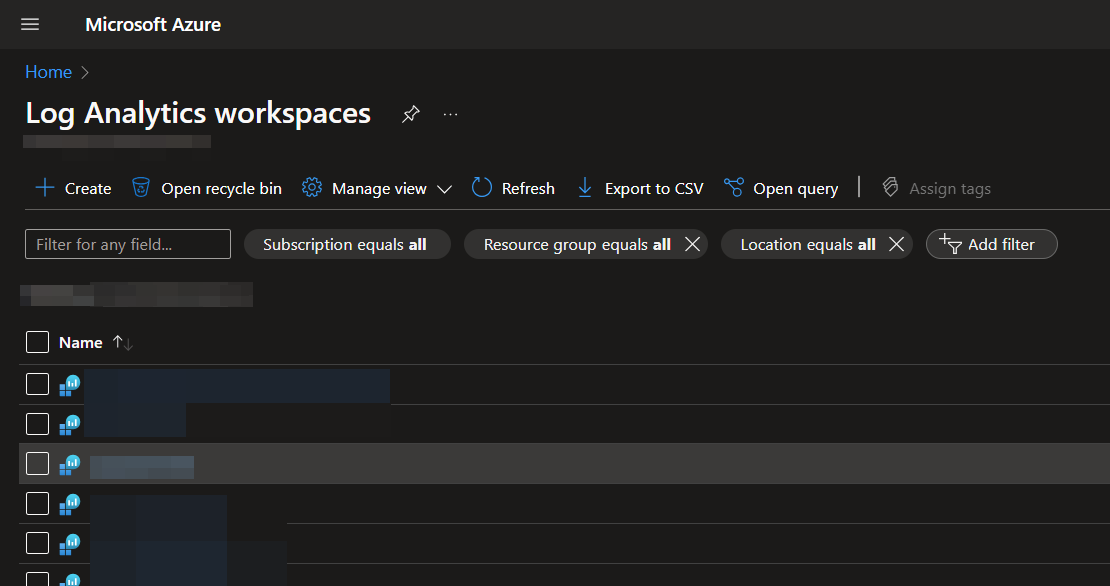This screenshot has width=1110, height=586.
Task: Click the Microsoft Azure title
Action: click(x=153, y=25)
